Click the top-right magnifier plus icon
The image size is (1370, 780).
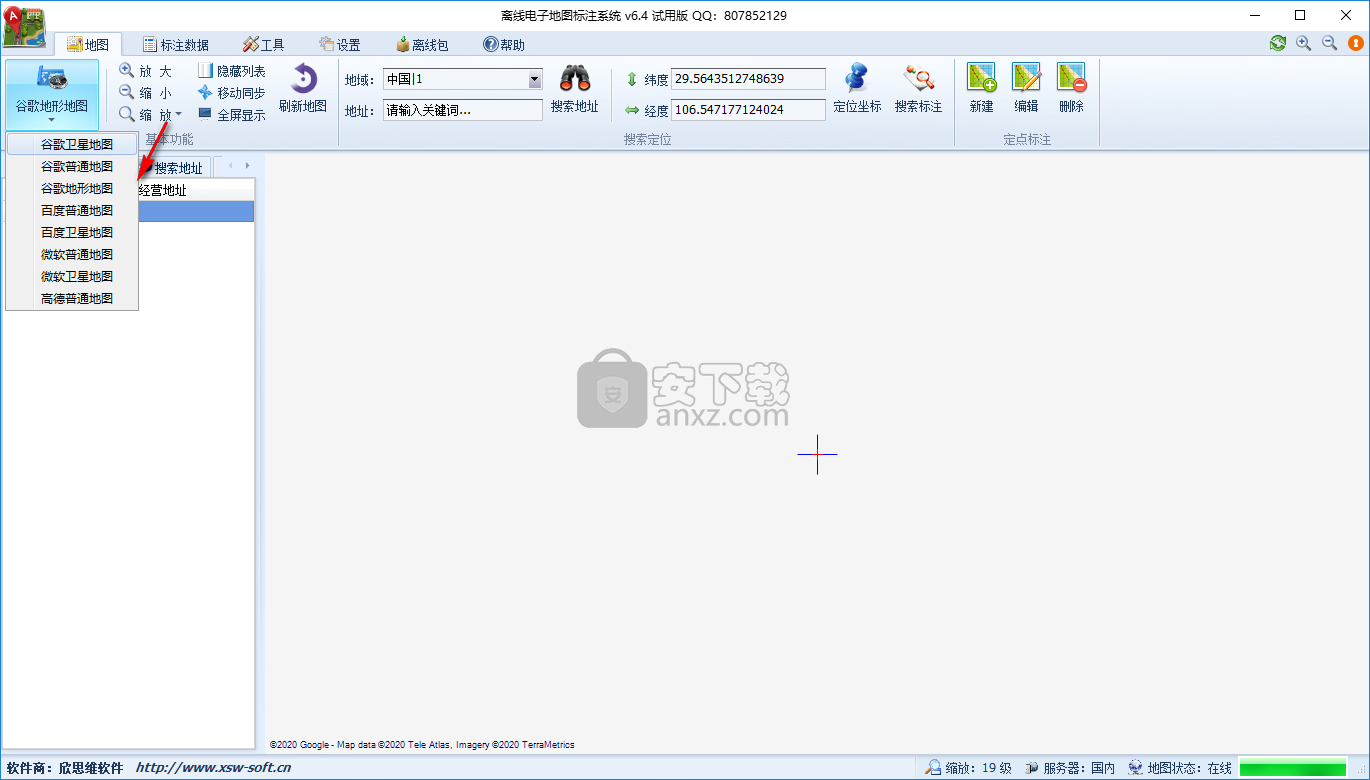(1303, 43)
